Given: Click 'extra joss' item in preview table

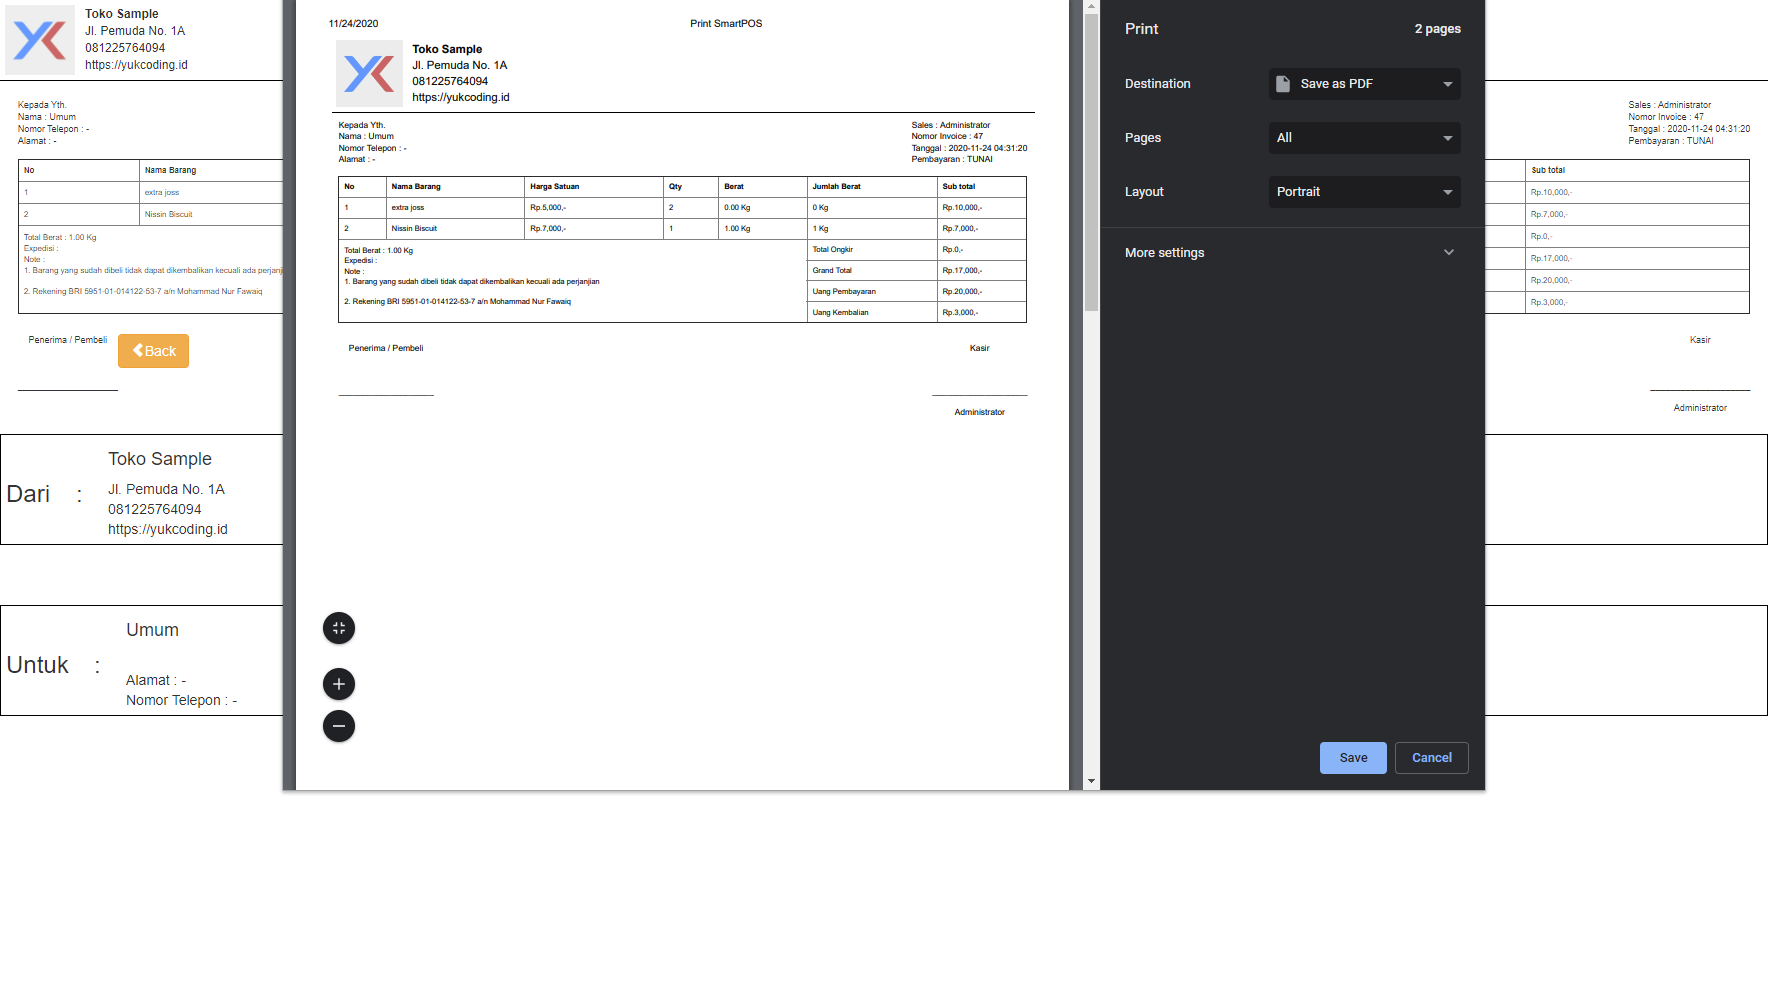Looking at the screenshot, I should point(407,208).
